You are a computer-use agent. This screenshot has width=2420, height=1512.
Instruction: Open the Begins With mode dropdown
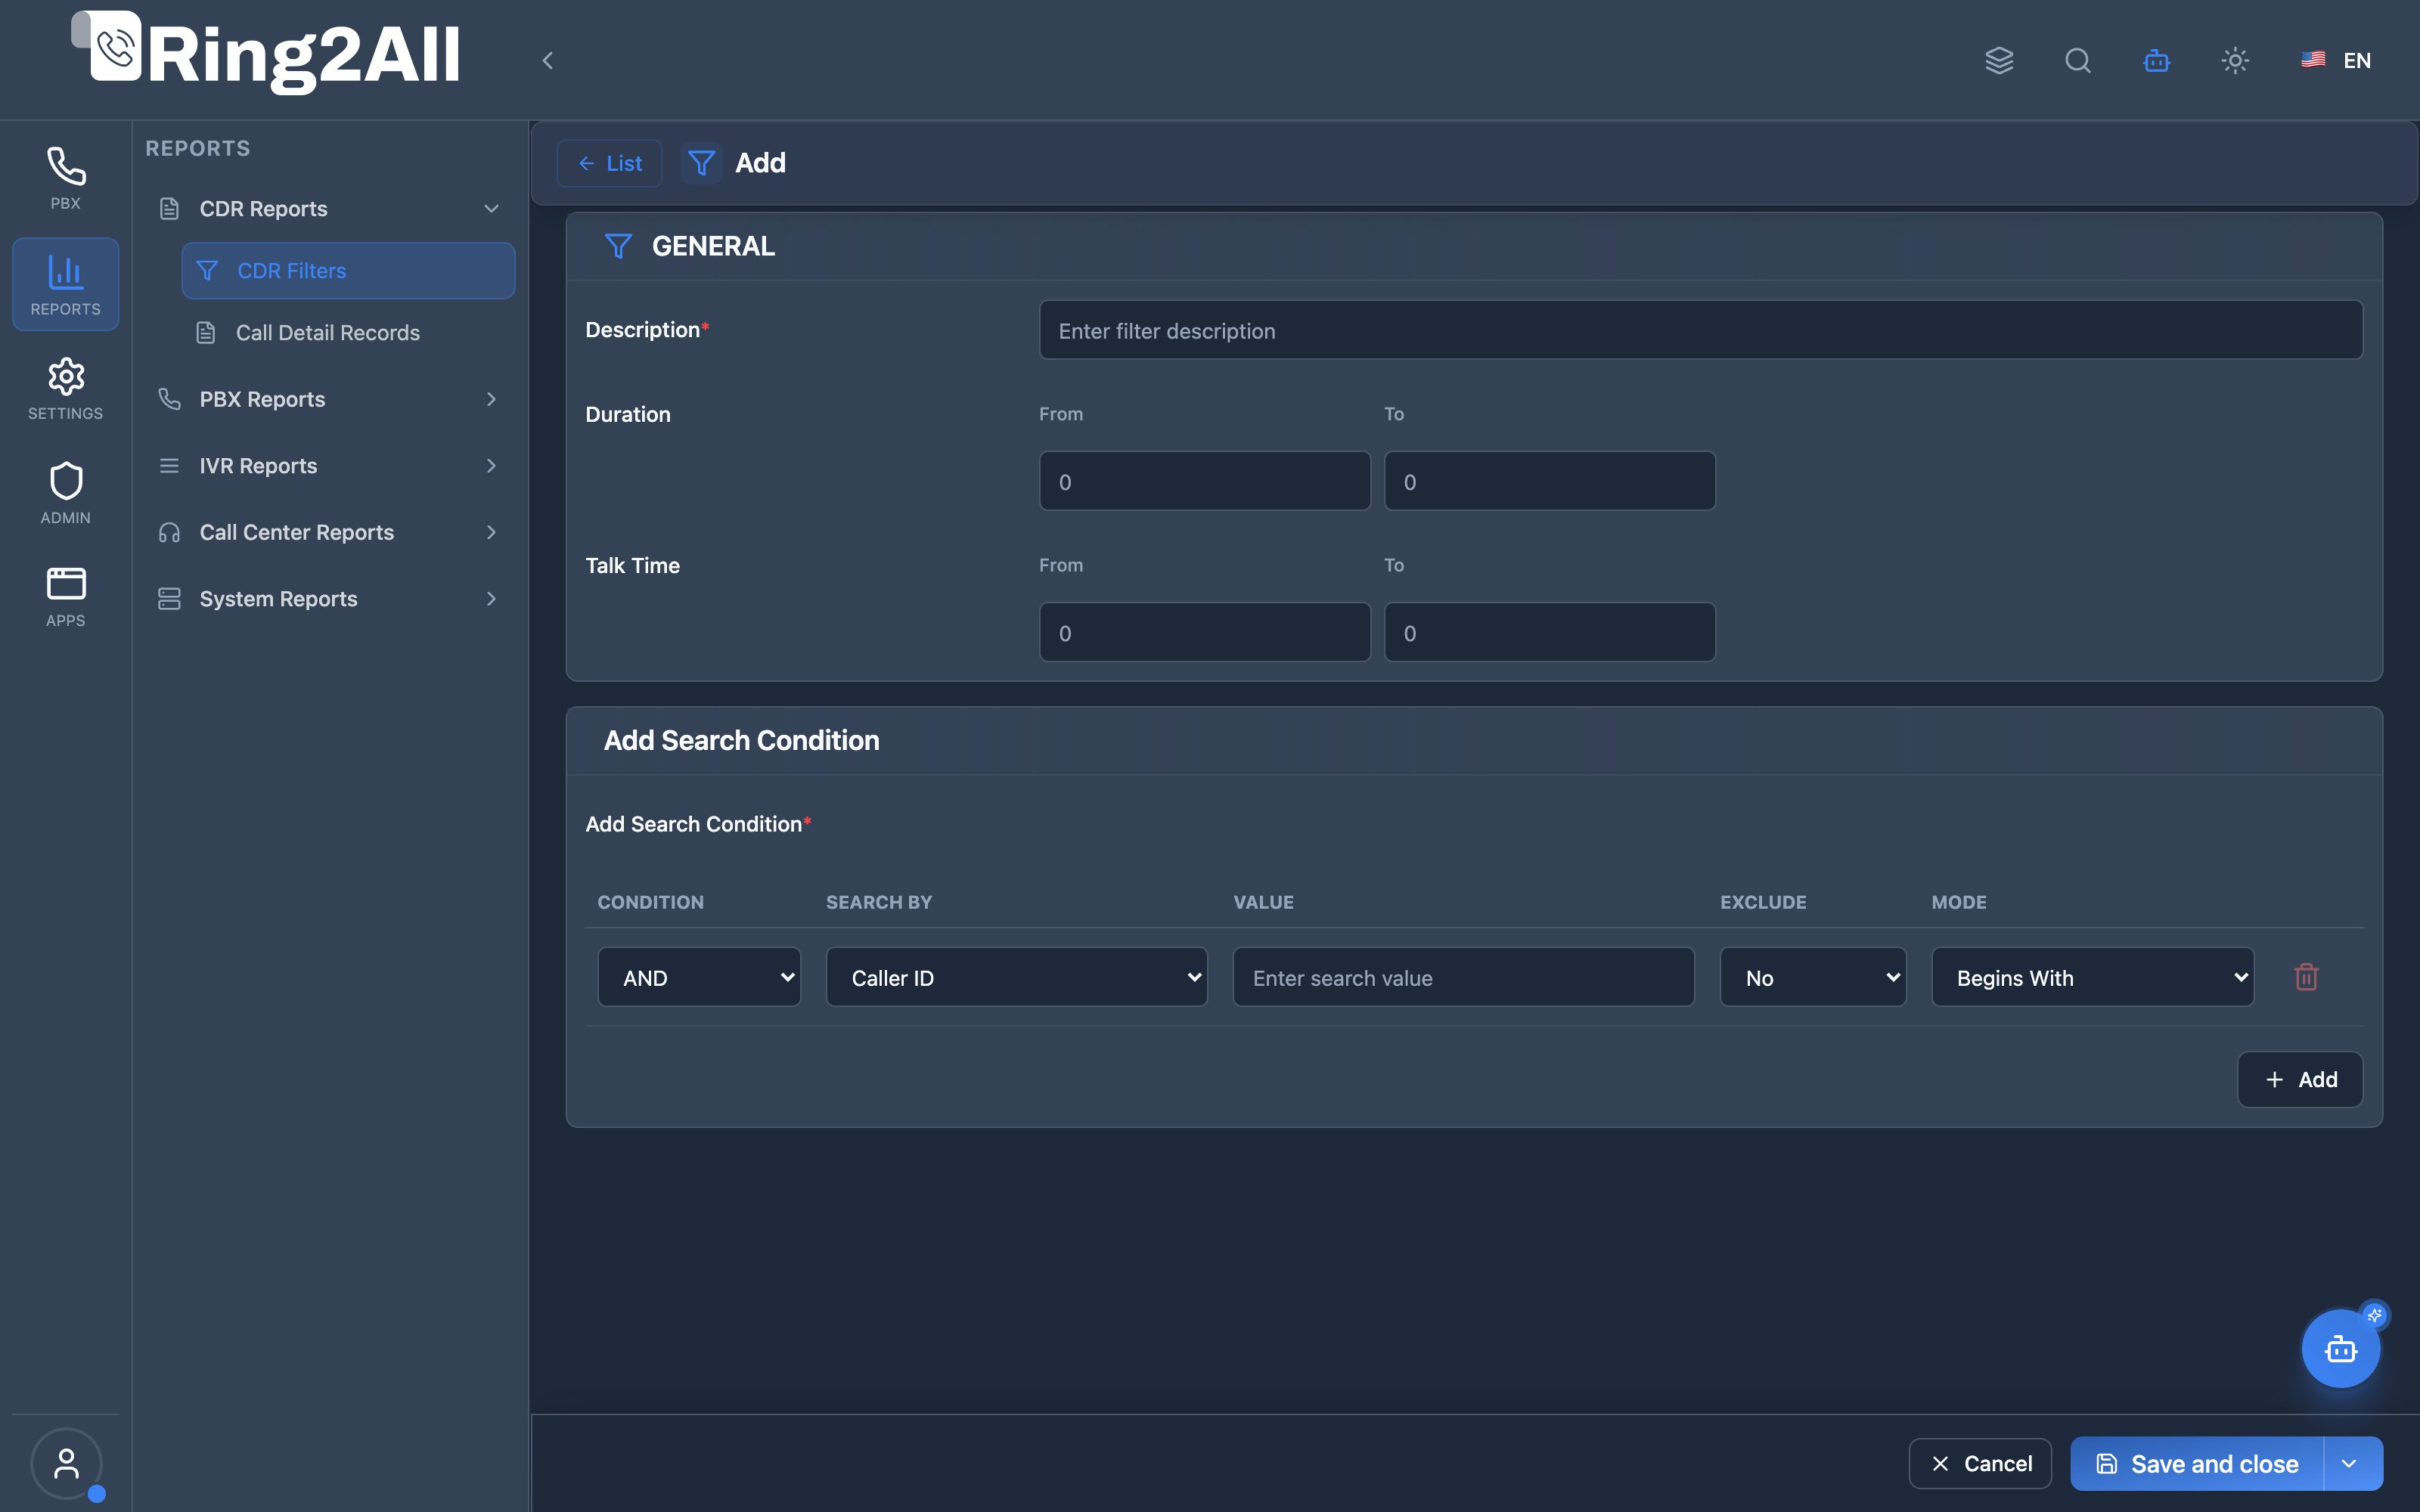point(2092,977)
